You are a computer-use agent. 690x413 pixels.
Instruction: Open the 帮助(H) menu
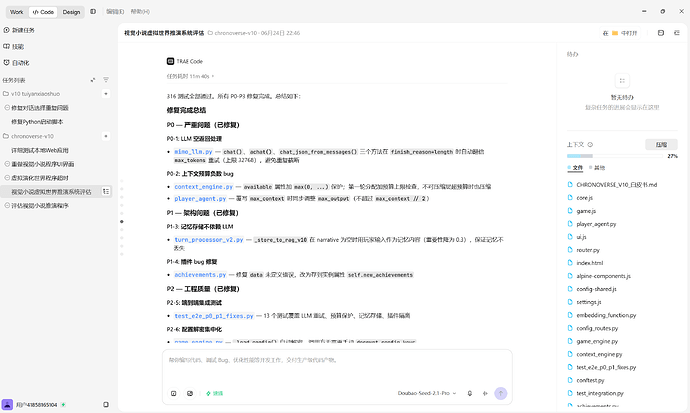click(x=140, y=12)
